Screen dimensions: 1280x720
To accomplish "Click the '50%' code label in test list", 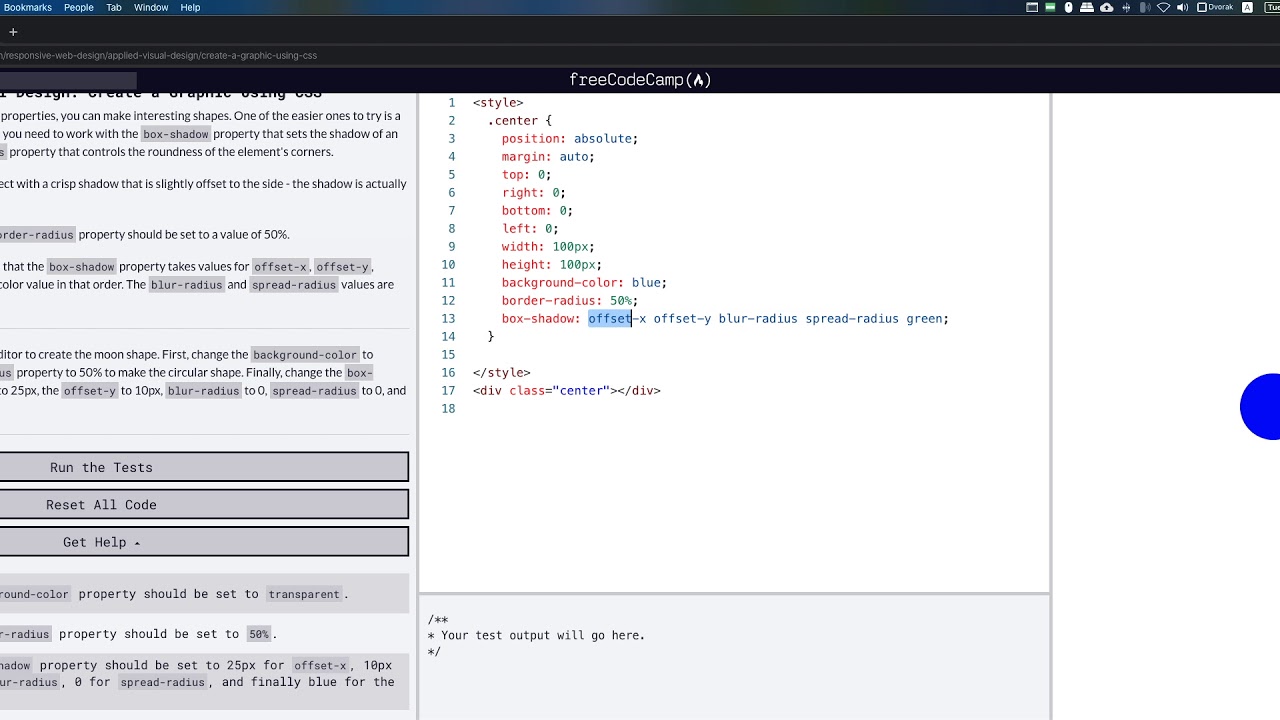I will [x=259, y=634].
